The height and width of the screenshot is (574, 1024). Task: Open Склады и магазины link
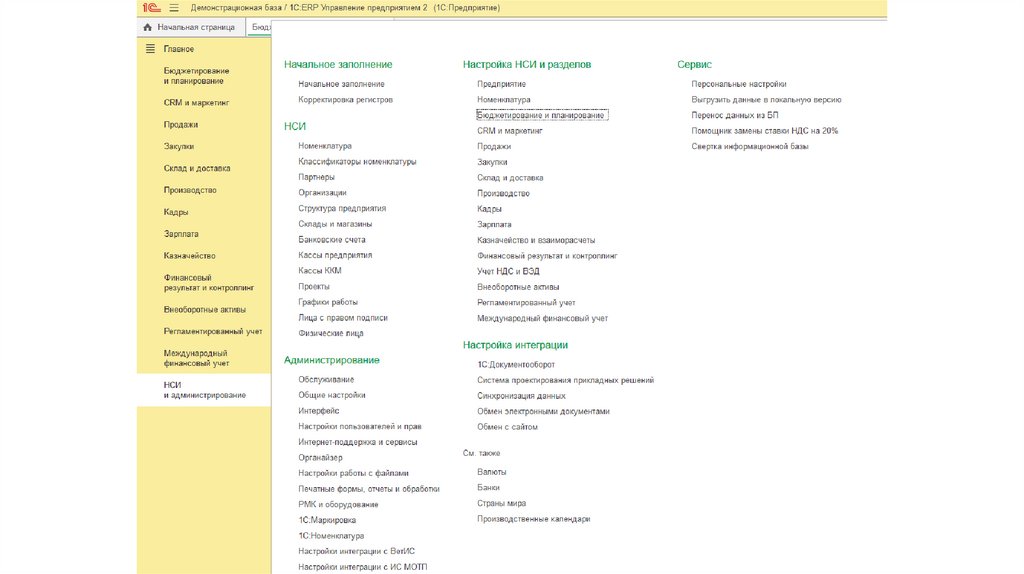pos(335,224)
